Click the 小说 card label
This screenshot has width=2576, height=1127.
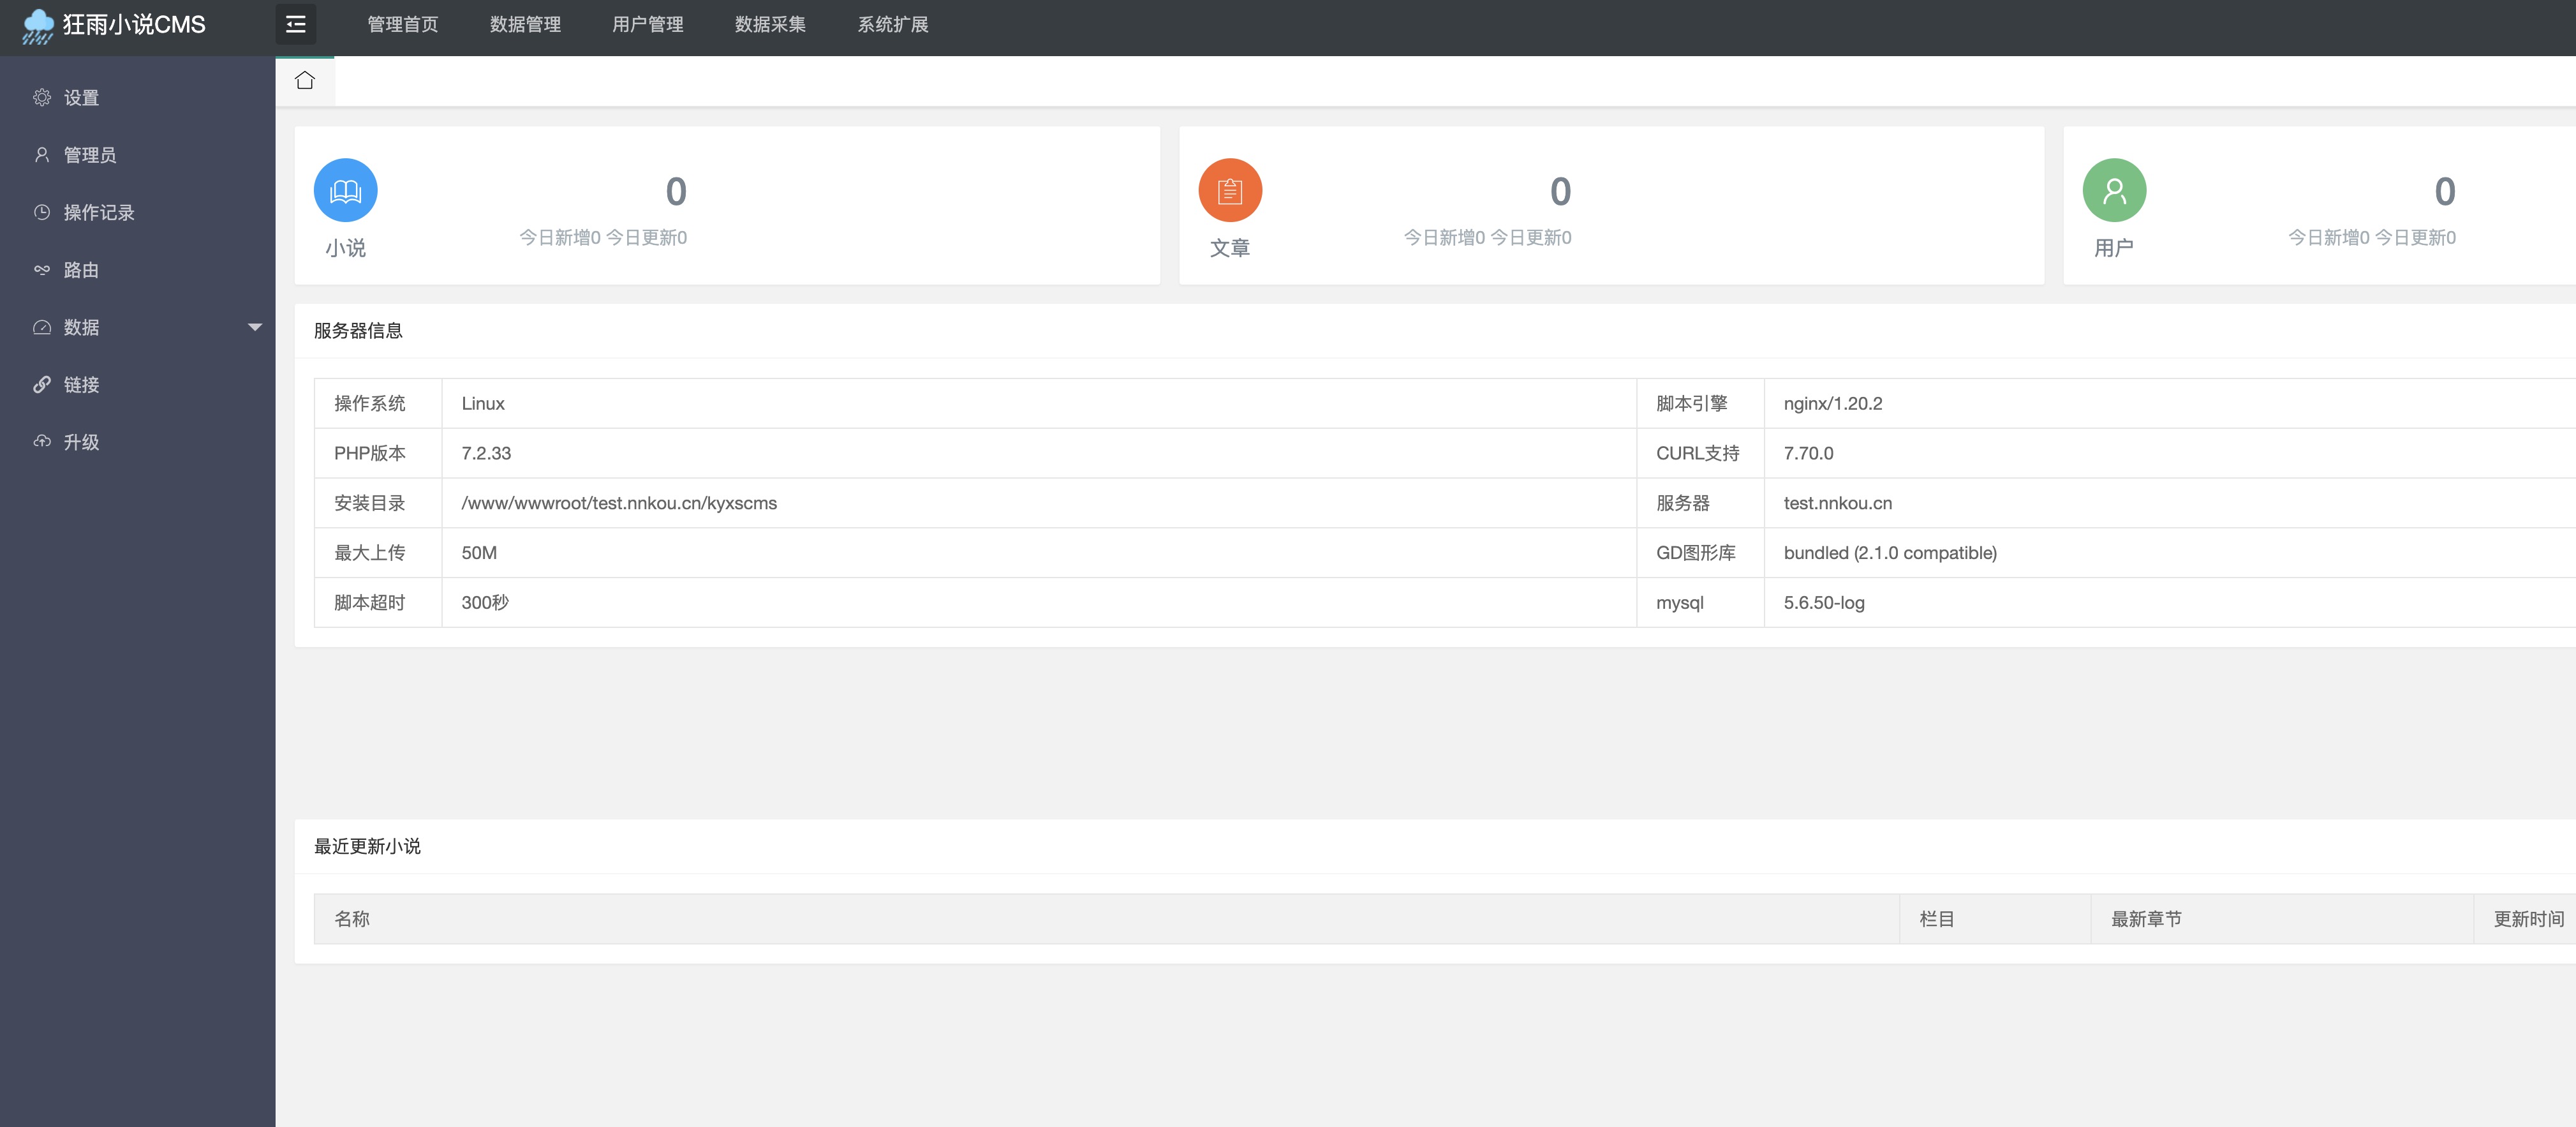(x=345, y=248)
